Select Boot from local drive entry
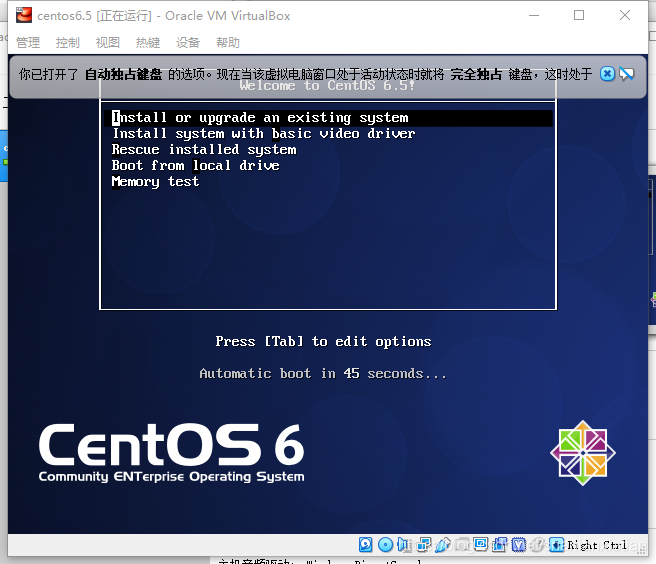 click(x=195, y=165)
